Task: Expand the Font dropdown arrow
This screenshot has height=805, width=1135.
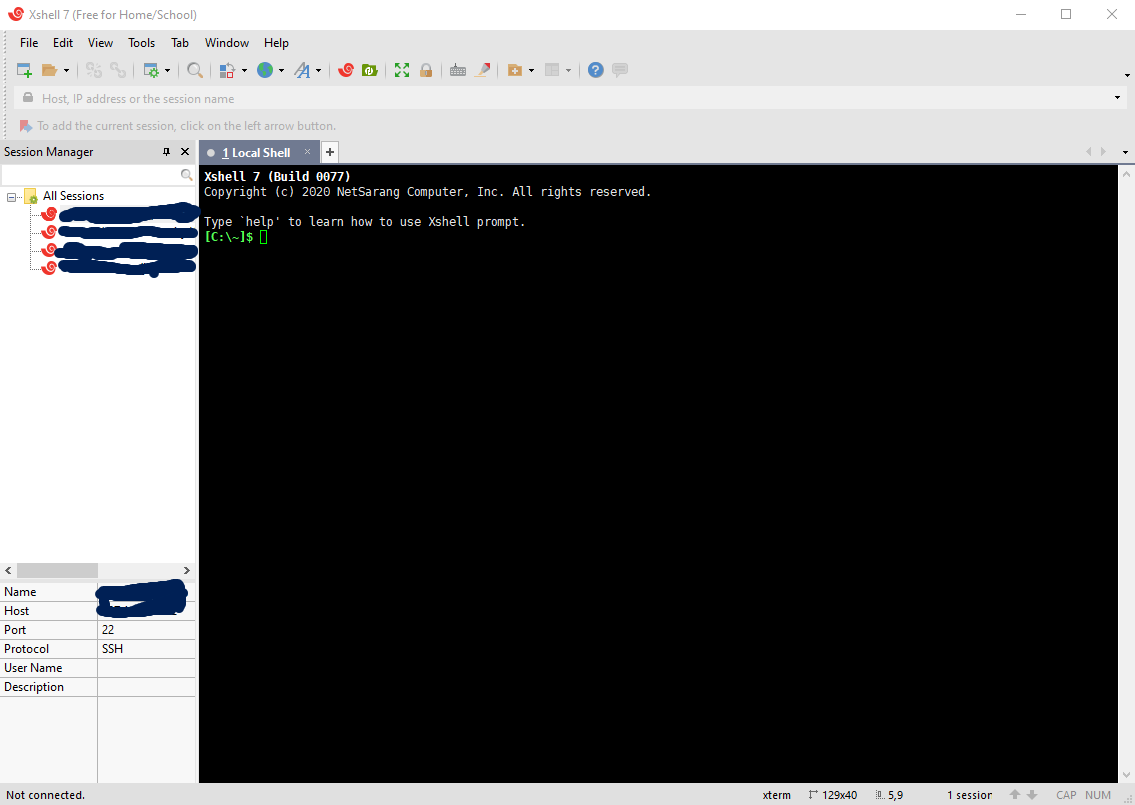Action: point(318,70)
